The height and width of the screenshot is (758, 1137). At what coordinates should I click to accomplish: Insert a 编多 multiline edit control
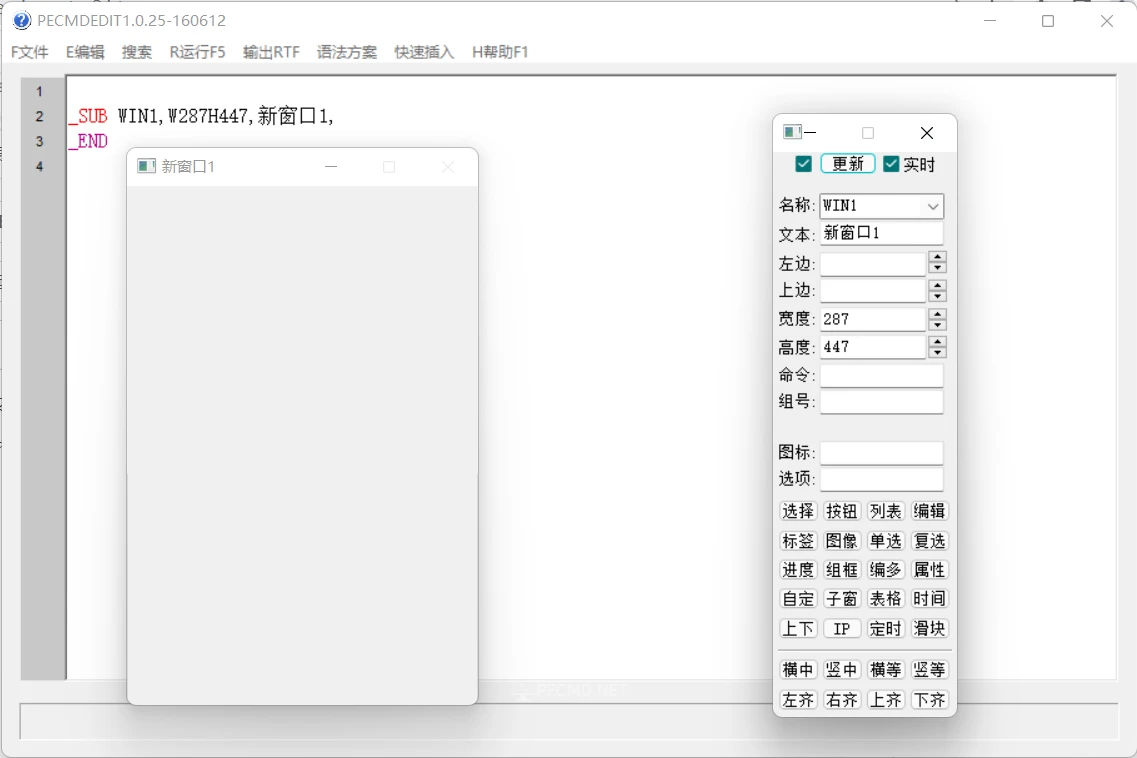point(885,570)
